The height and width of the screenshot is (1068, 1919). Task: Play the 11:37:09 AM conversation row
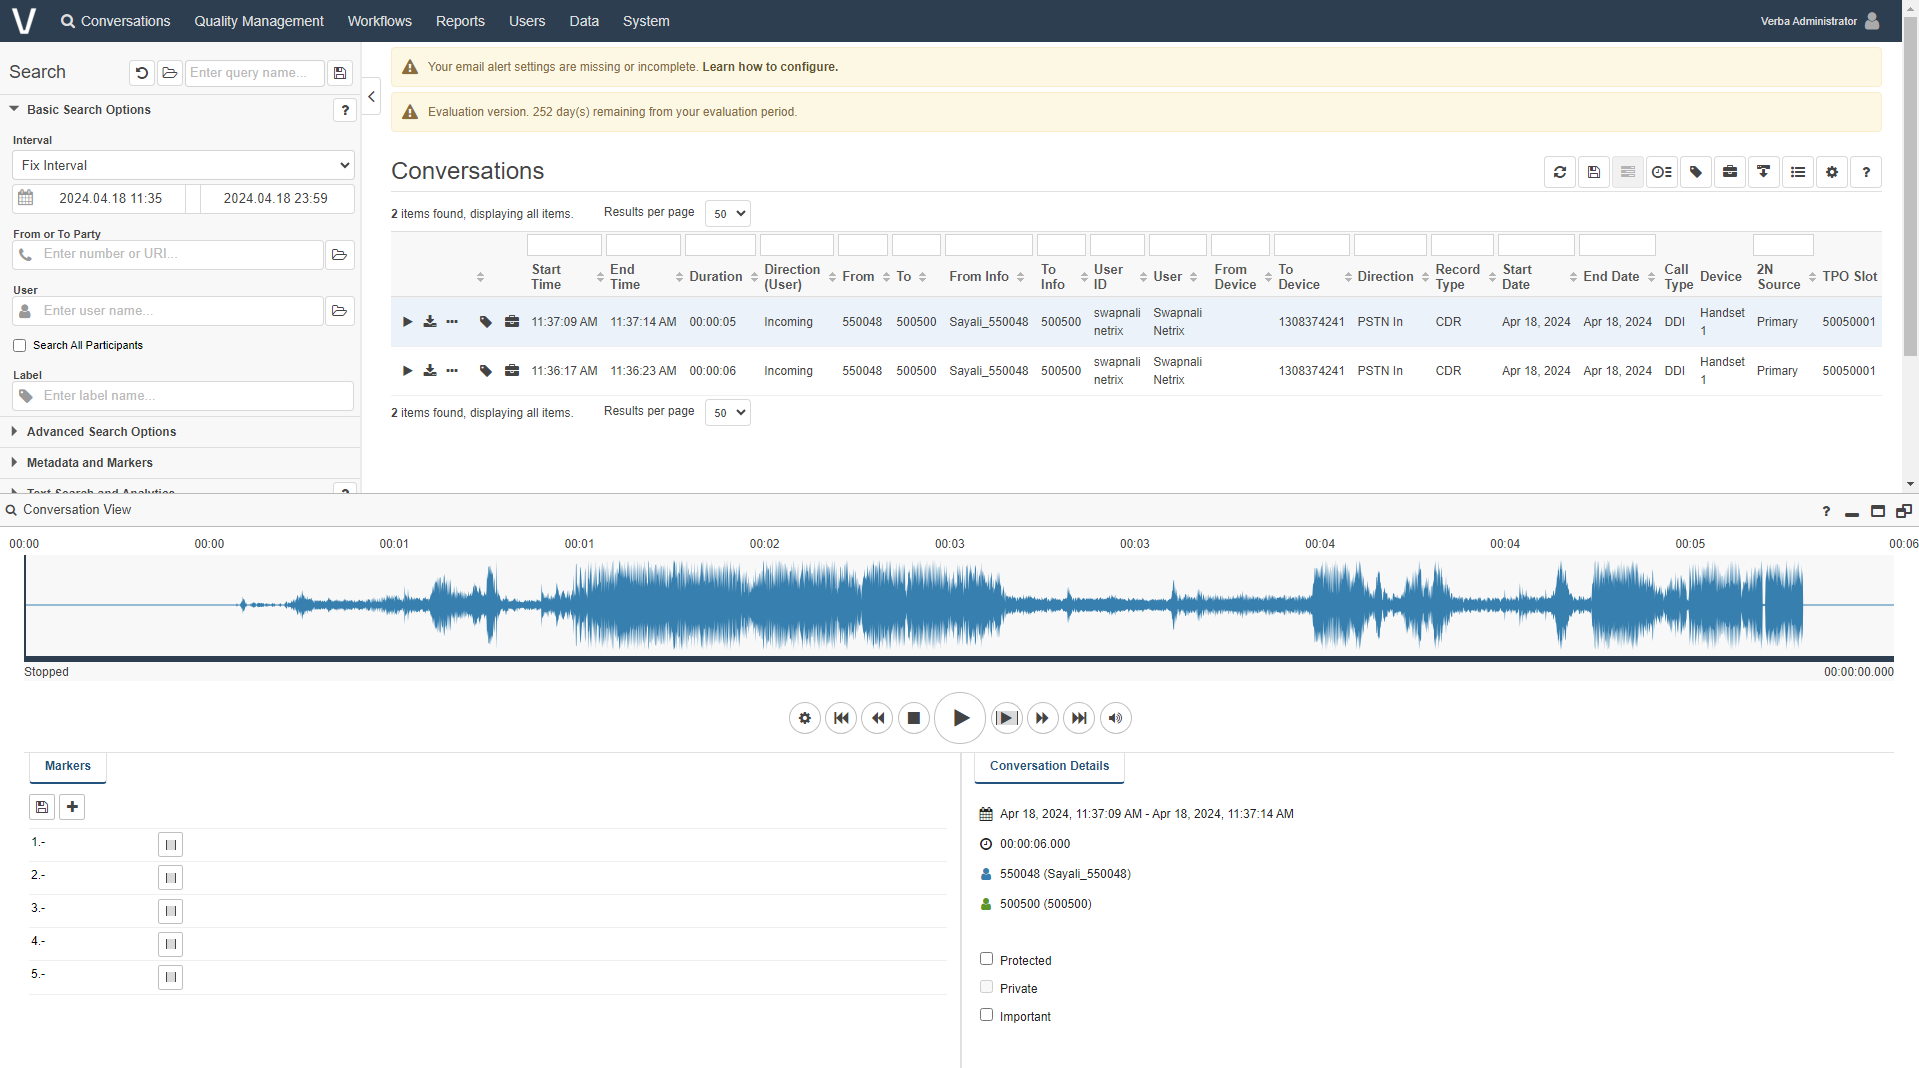pos(407,322)
